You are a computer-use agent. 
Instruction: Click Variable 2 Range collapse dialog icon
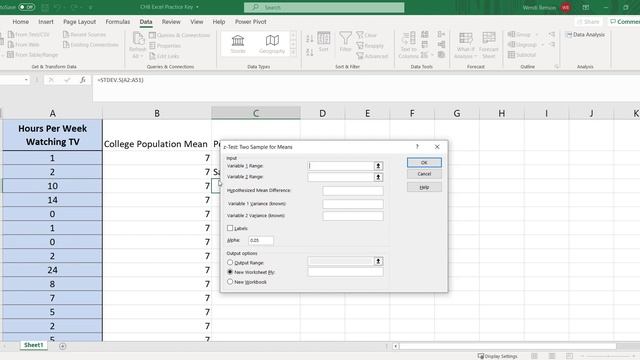click(x=378, y=177)
